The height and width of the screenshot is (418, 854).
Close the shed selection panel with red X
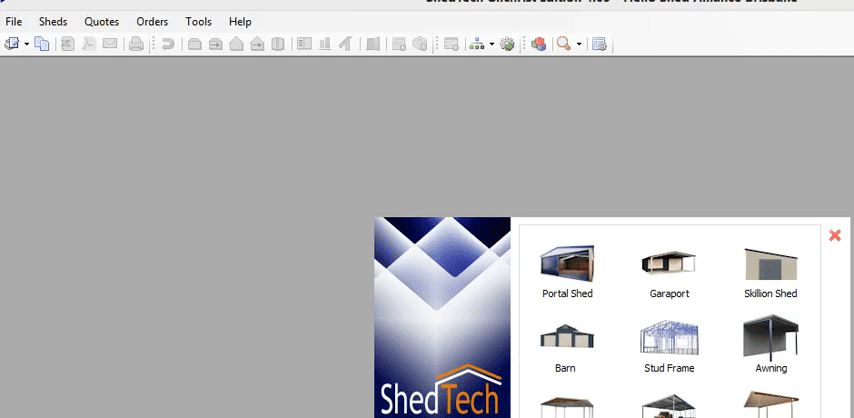(x=834, y=235)
